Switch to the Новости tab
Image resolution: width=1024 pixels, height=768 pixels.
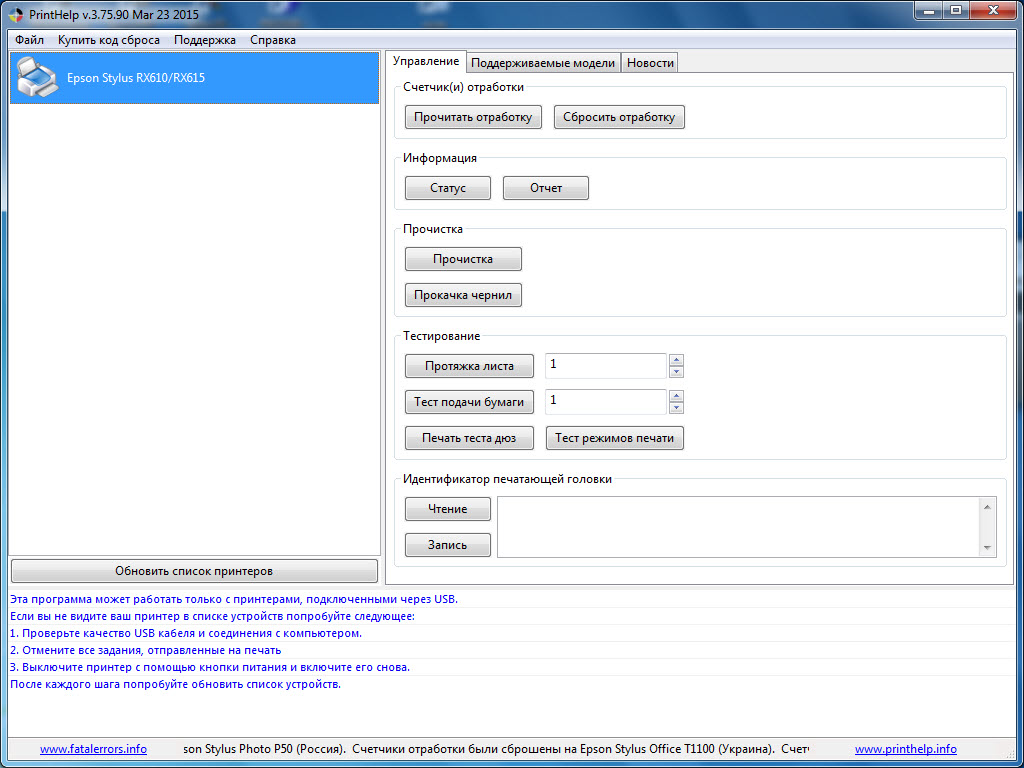click(650, 63)
